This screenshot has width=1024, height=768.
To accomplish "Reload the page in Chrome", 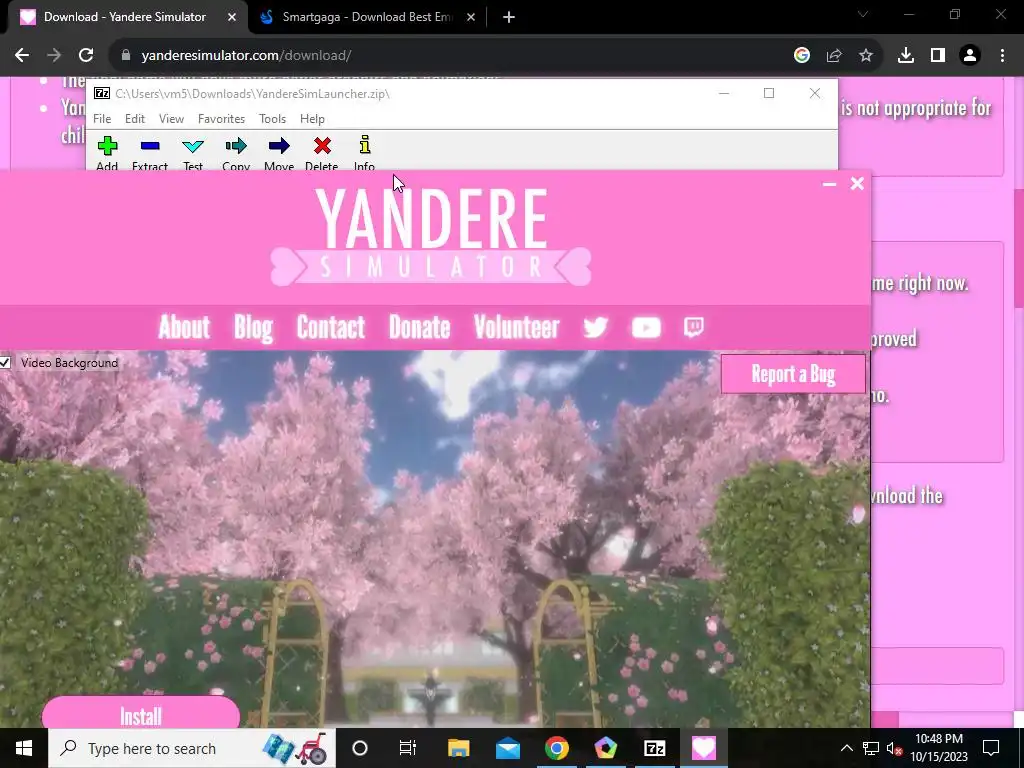I will (x=86, y=56).
